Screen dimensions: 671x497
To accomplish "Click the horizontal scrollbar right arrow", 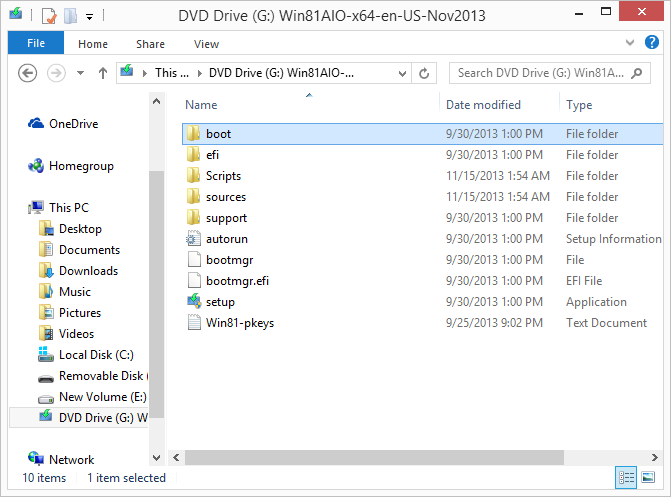I will (x=655, y=458).
